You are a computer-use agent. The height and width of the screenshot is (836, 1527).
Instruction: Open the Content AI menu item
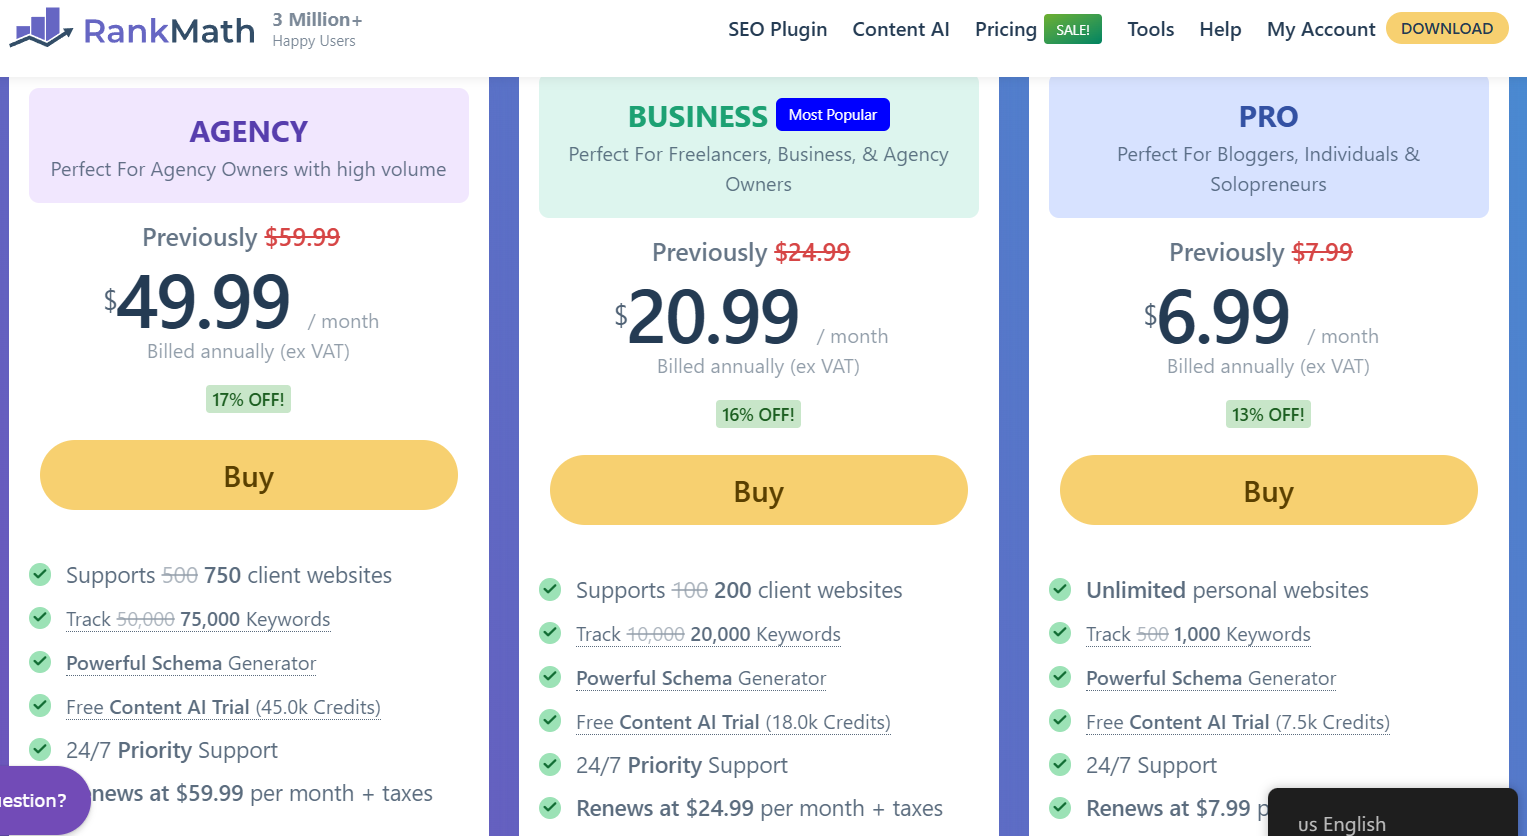[x=901, y=29]
